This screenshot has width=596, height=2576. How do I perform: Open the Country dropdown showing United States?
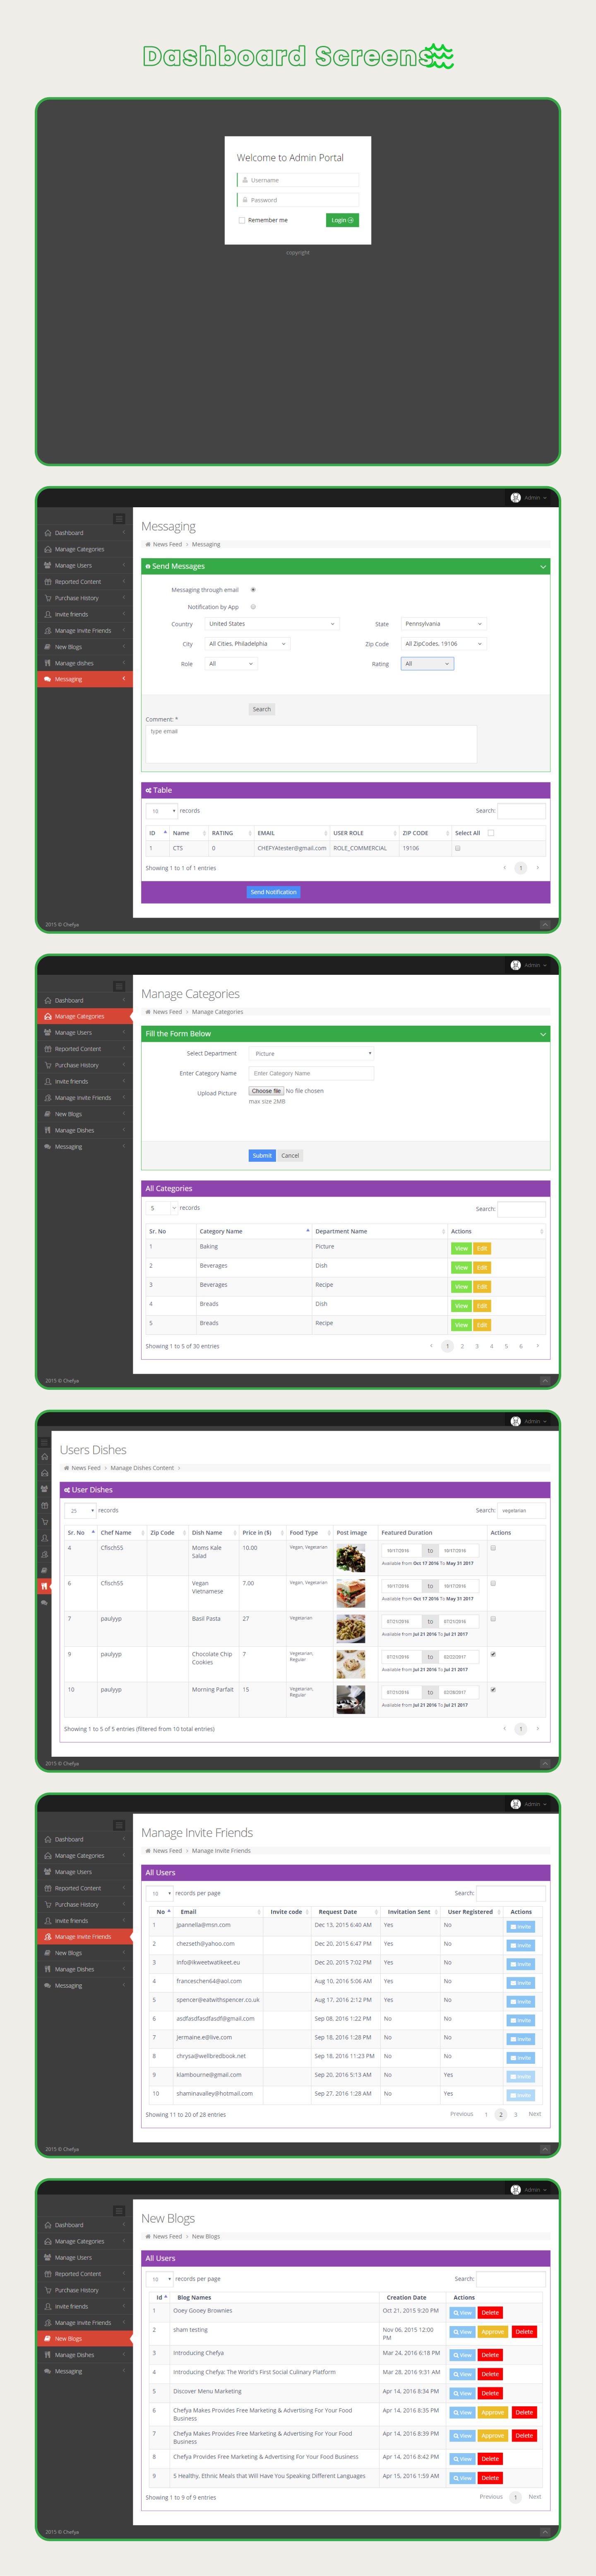pos(272,624)
